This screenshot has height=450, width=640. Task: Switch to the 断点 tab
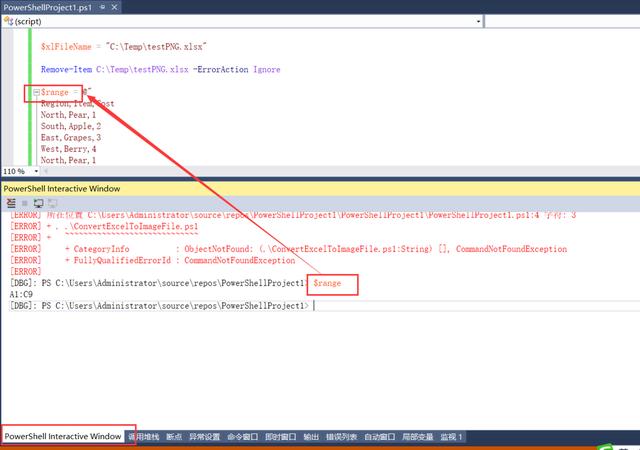[174, 437]
